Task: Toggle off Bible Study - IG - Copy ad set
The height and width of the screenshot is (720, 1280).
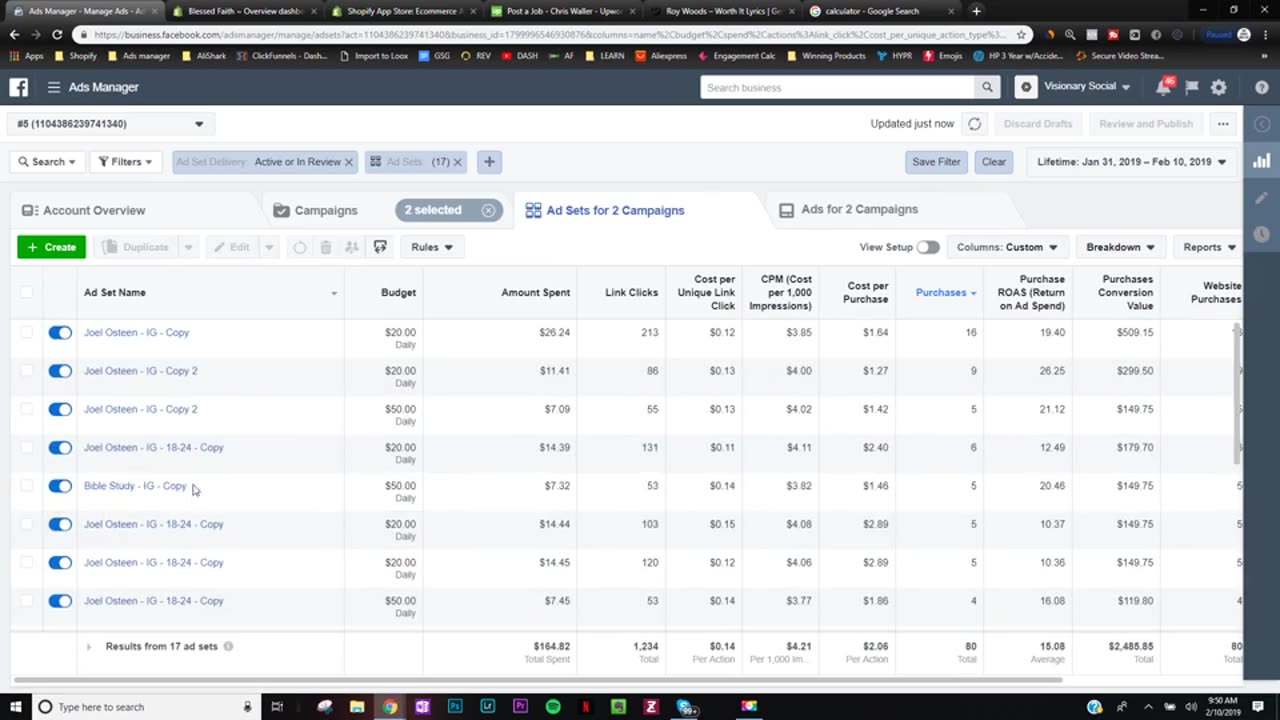Action: tap(60, 486)
